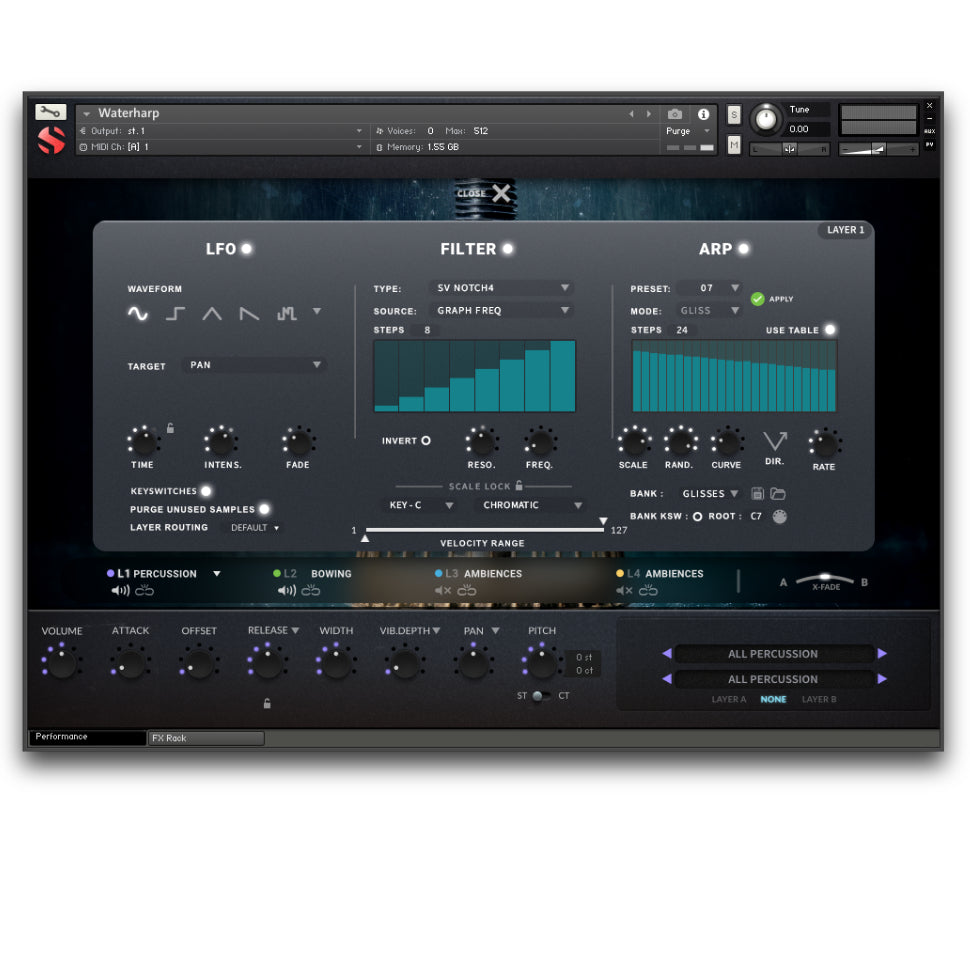Click the A/B X-Fade slider
The width and height of the screenshot is (970, 970).
click(824, 580)
